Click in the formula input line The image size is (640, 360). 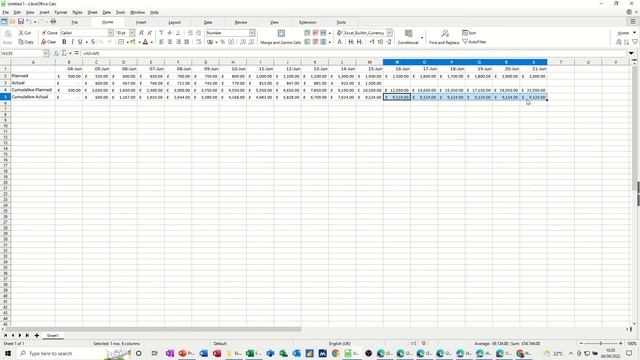pos(354,53)
